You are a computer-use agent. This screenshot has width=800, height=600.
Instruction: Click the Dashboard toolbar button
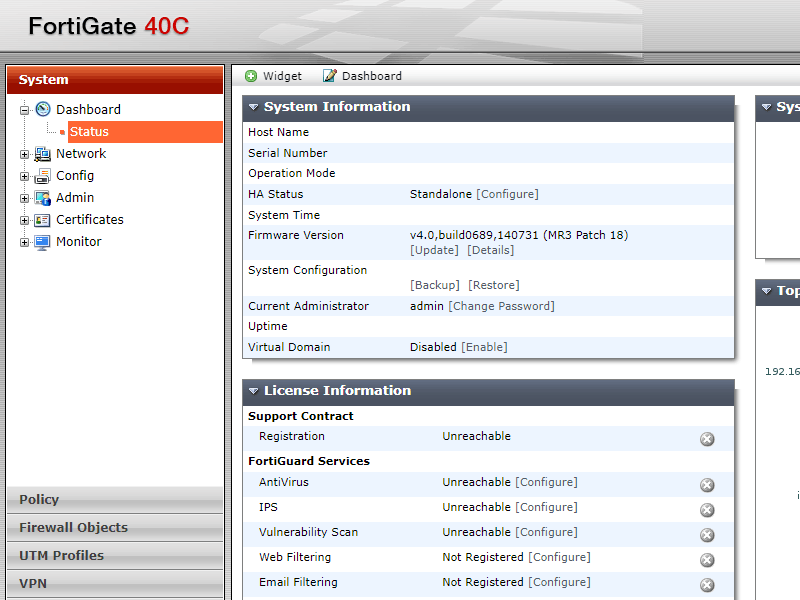click(362, 76)
